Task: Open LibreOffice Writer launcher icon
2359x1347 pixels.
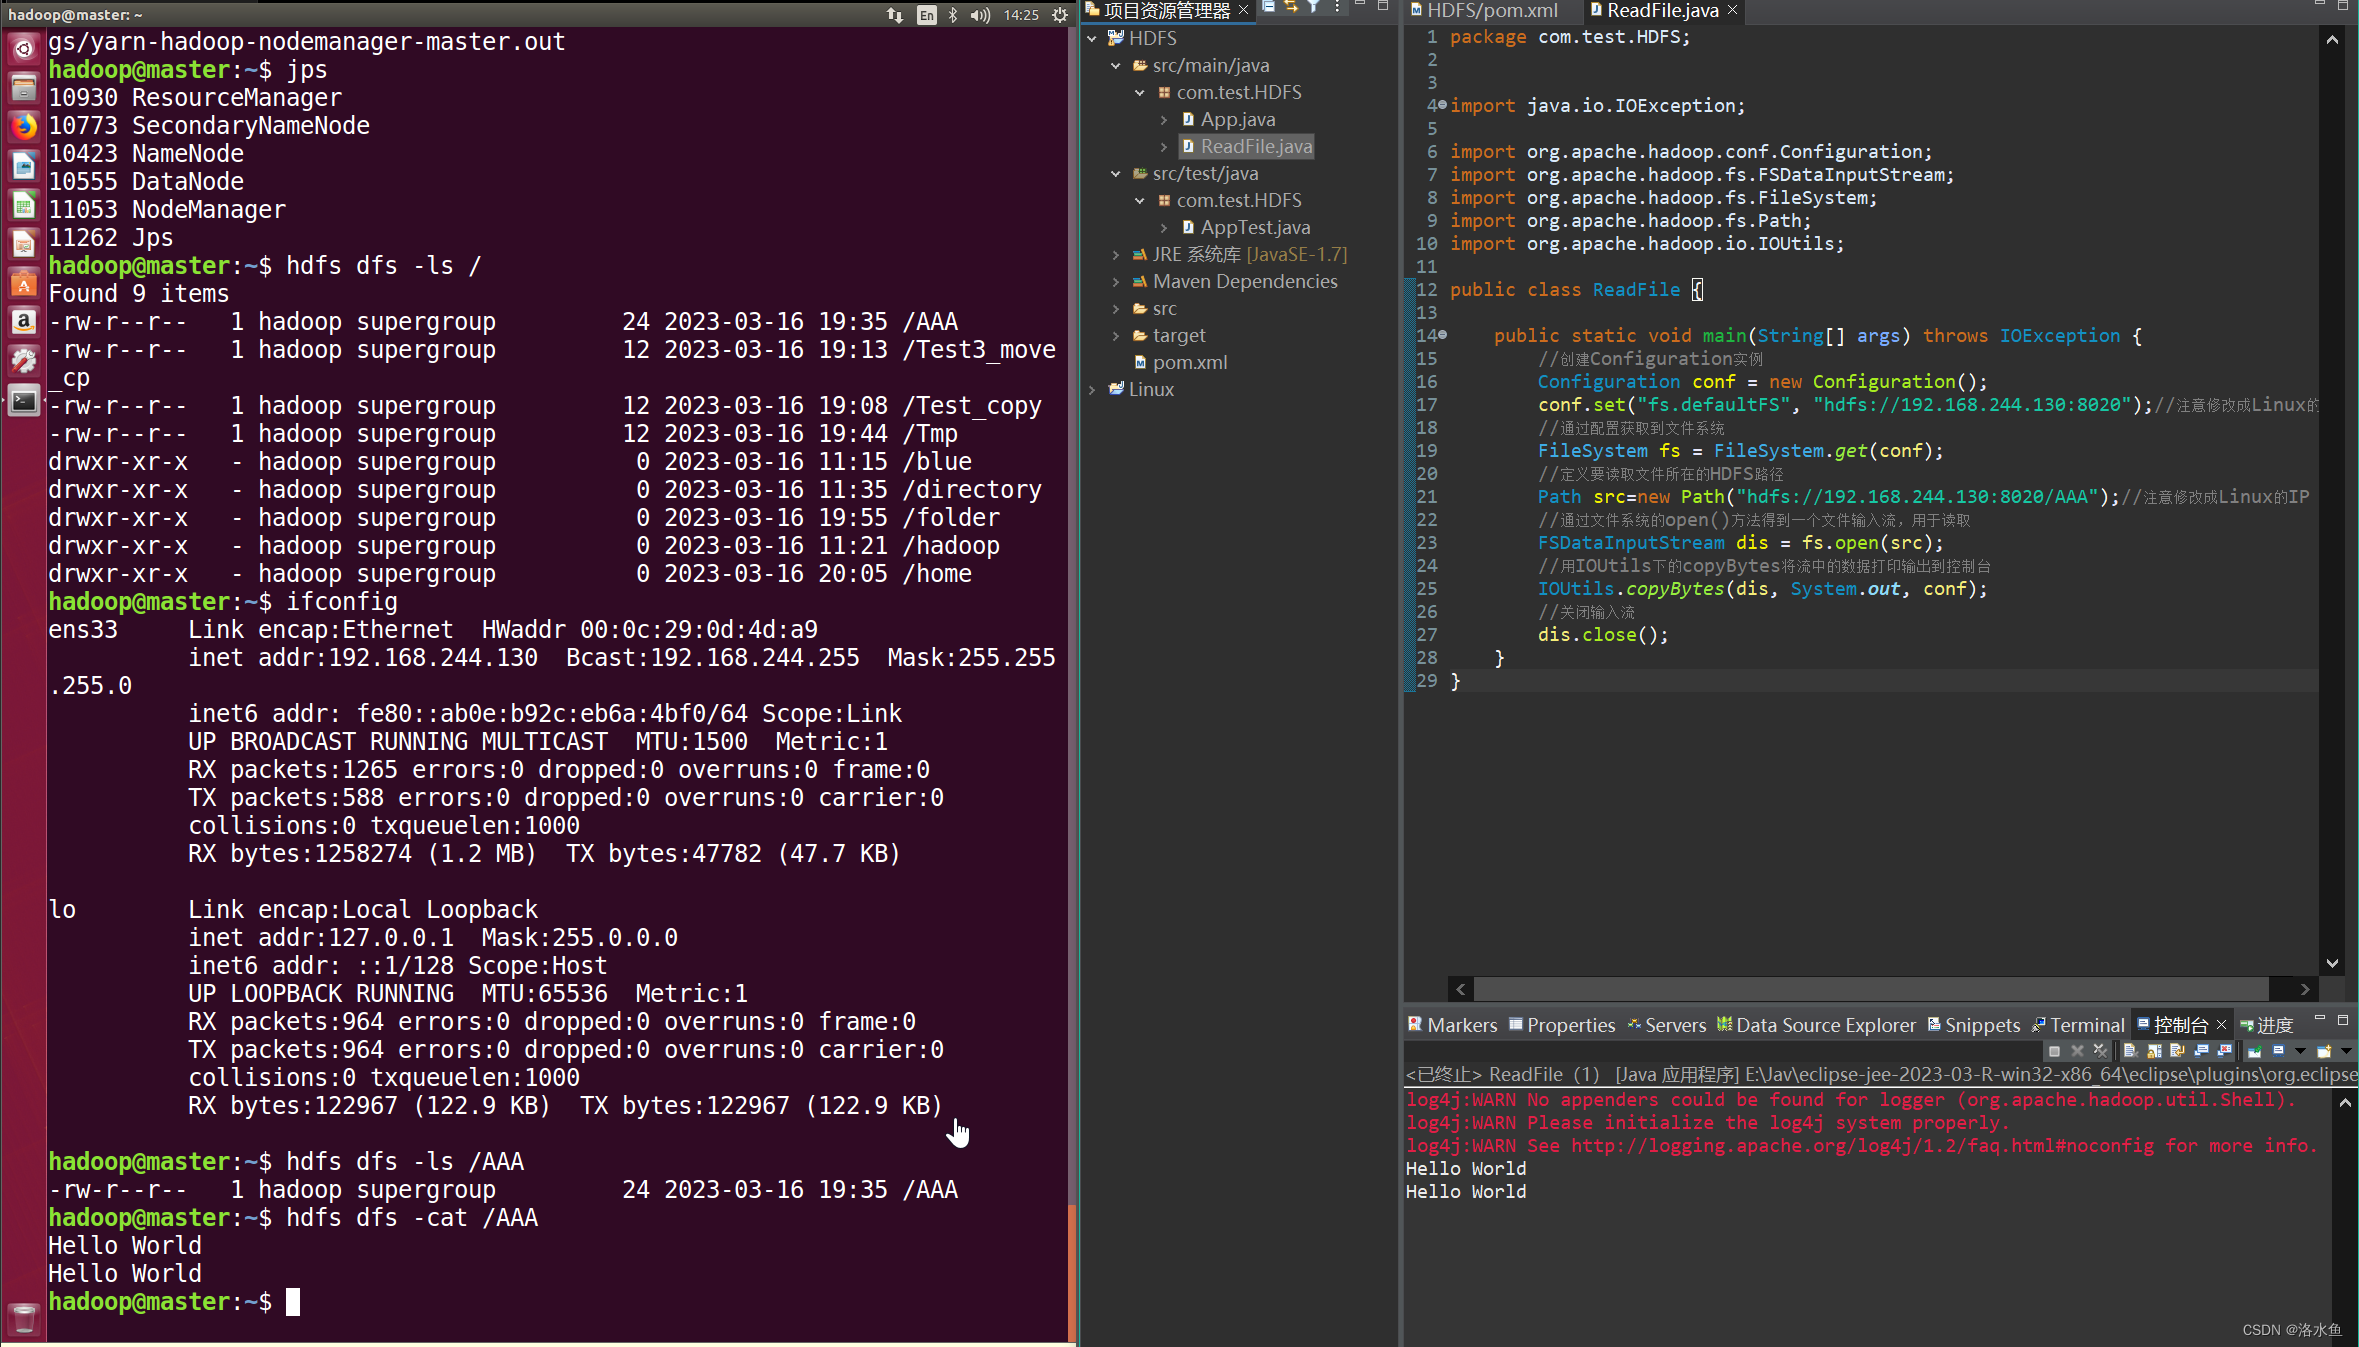Action: [x=24, y=165]
